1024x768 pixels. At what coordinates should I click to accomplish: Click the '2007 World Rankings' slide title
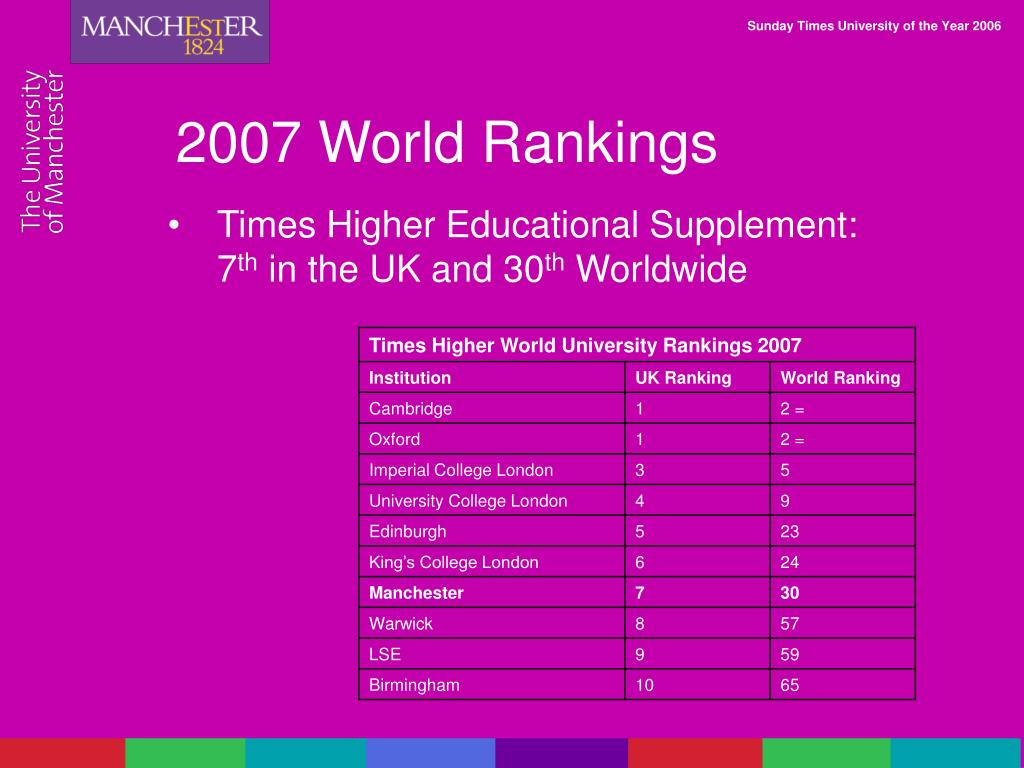coord(446,143)
